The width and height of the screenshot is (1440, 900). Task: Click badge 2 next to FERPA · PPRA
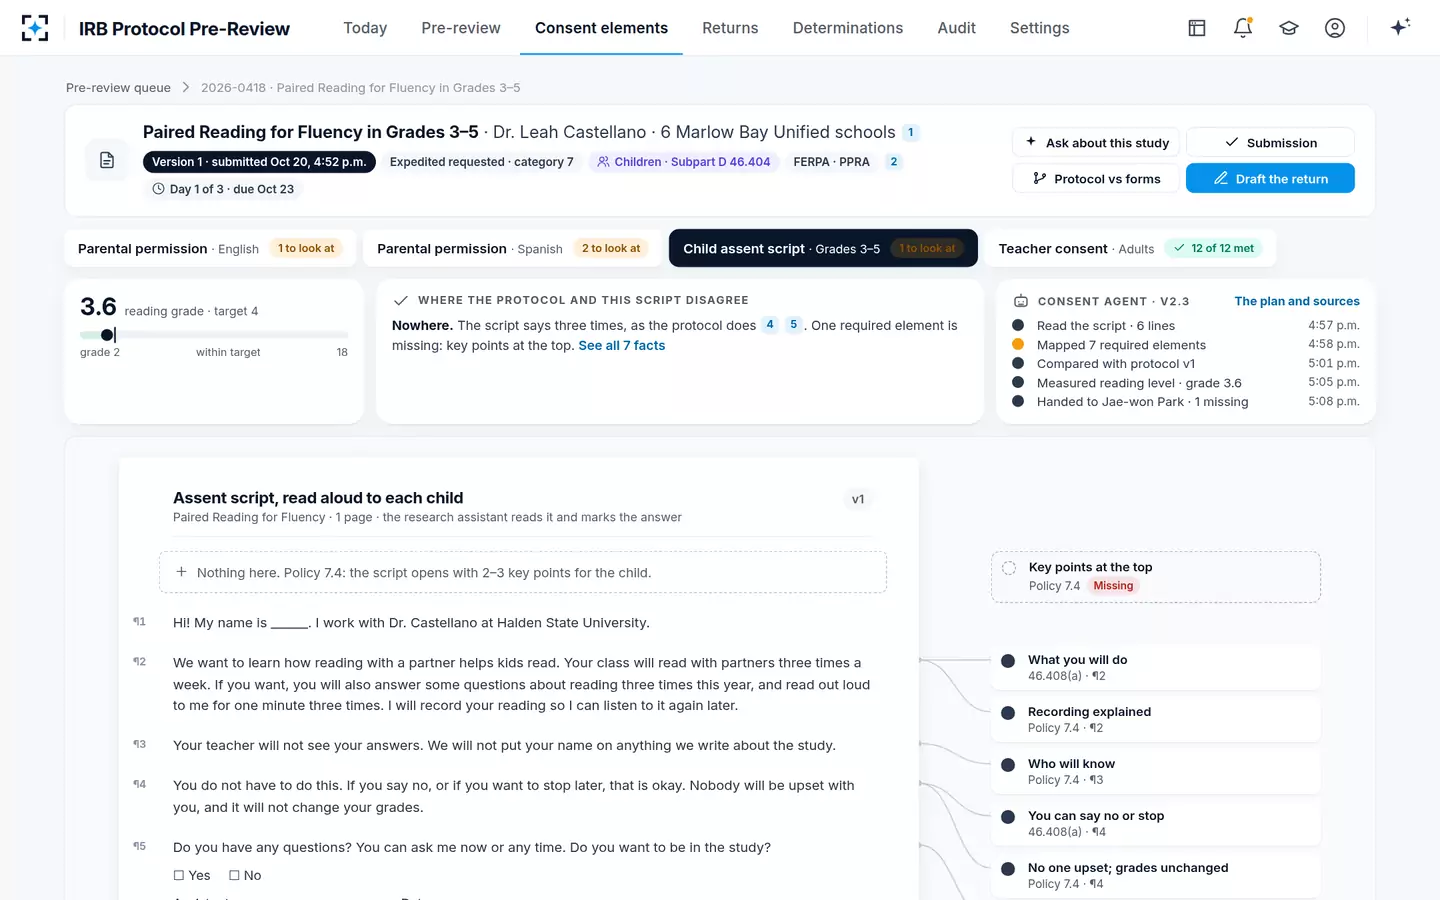(894, 162)
